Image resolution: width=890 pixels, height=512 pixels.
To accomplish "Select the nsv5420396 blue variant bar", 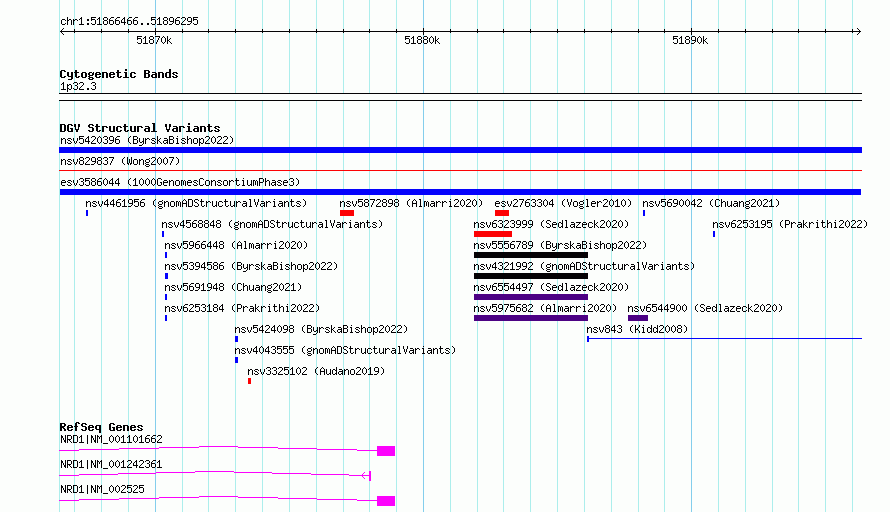I will click(460, 150).
